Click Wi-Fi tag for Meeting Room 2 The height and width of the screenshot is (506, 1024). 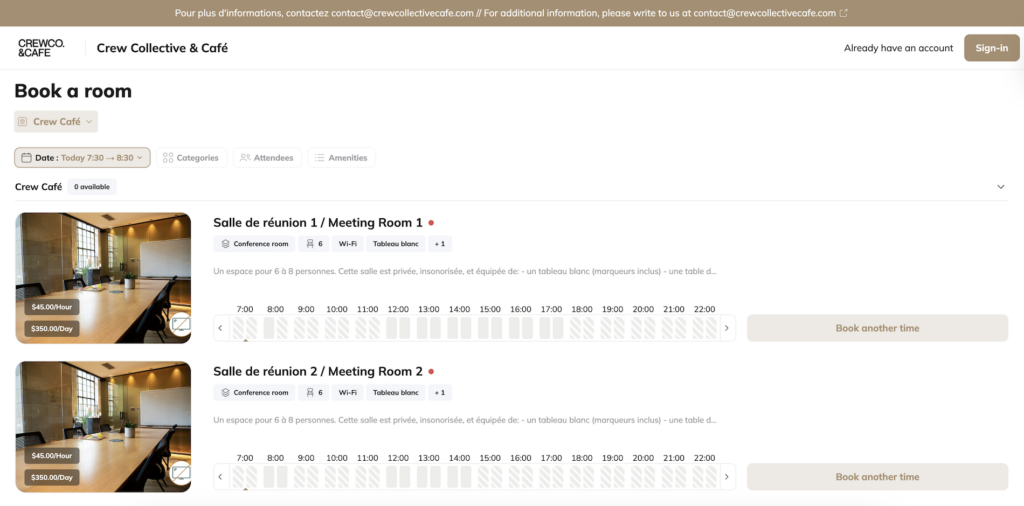click(x=347, y=392)
